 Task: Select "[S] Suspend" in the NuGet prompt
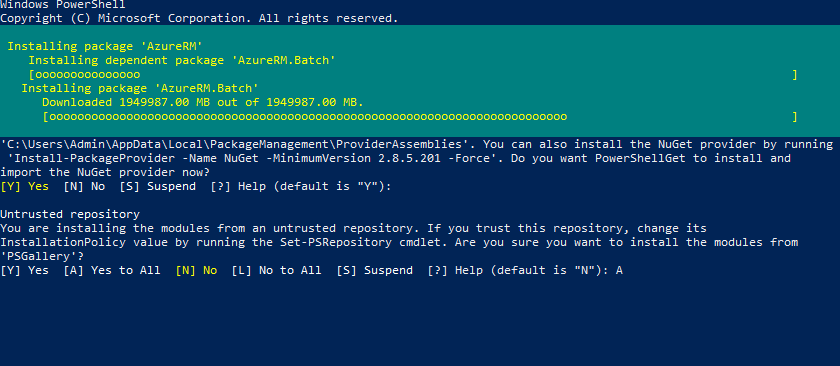click(158, 186)
